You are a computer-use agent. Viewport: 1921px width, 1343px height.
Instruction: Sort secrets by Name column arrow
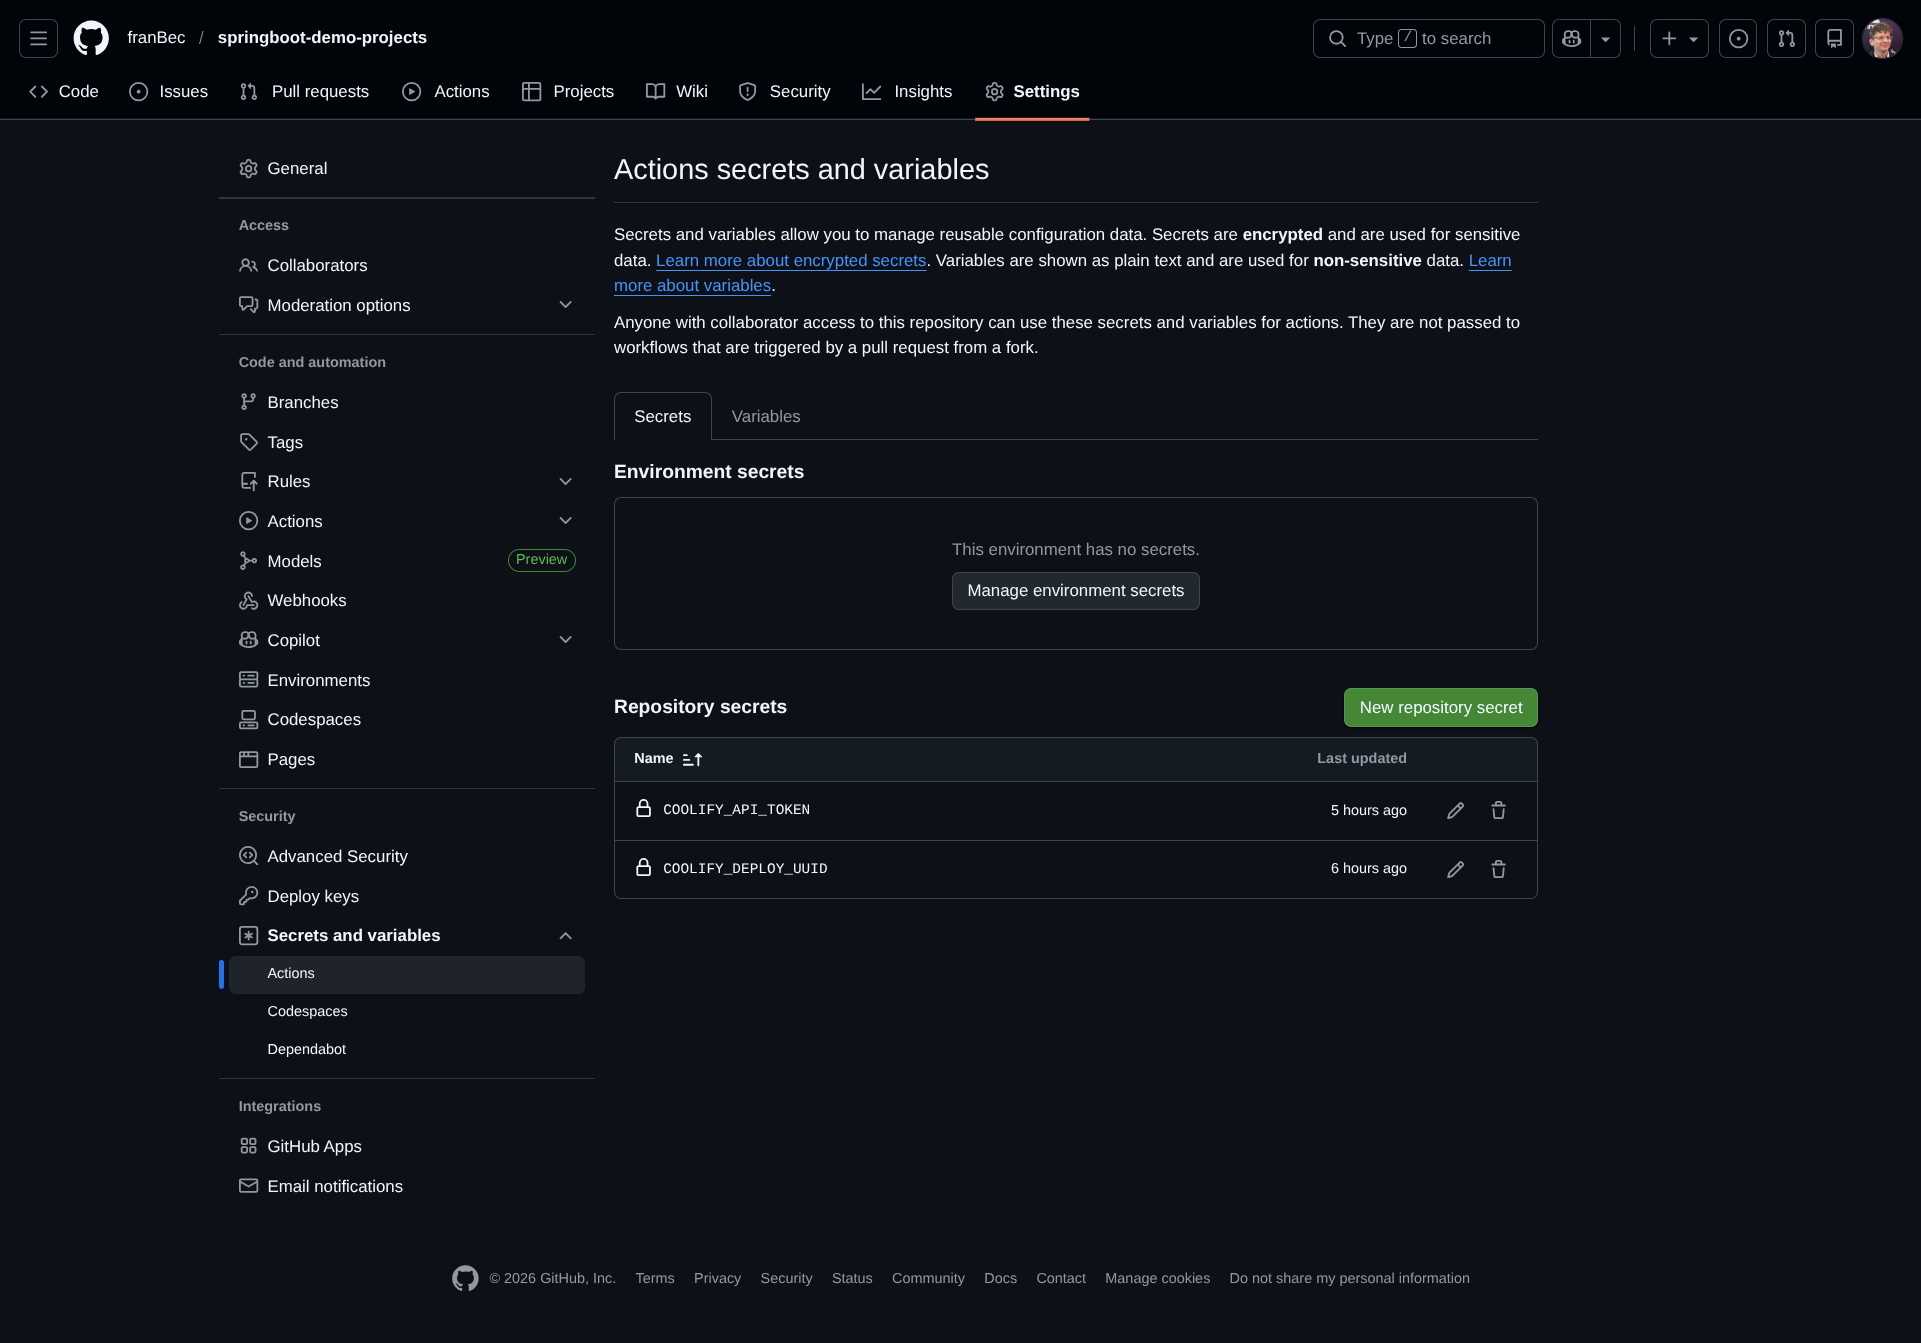pyautogui.click(x=691, y=759)
